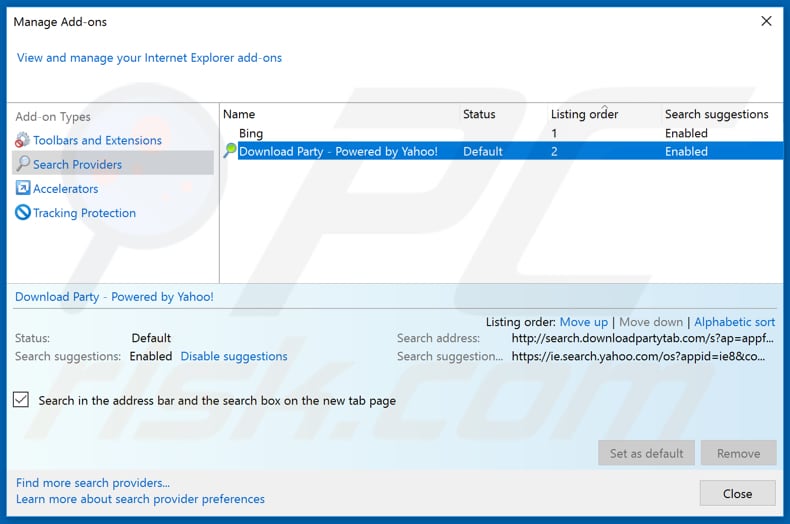Click the Set as default button
The width and height of the screenshot is (790, 524).
pos(646,453)
